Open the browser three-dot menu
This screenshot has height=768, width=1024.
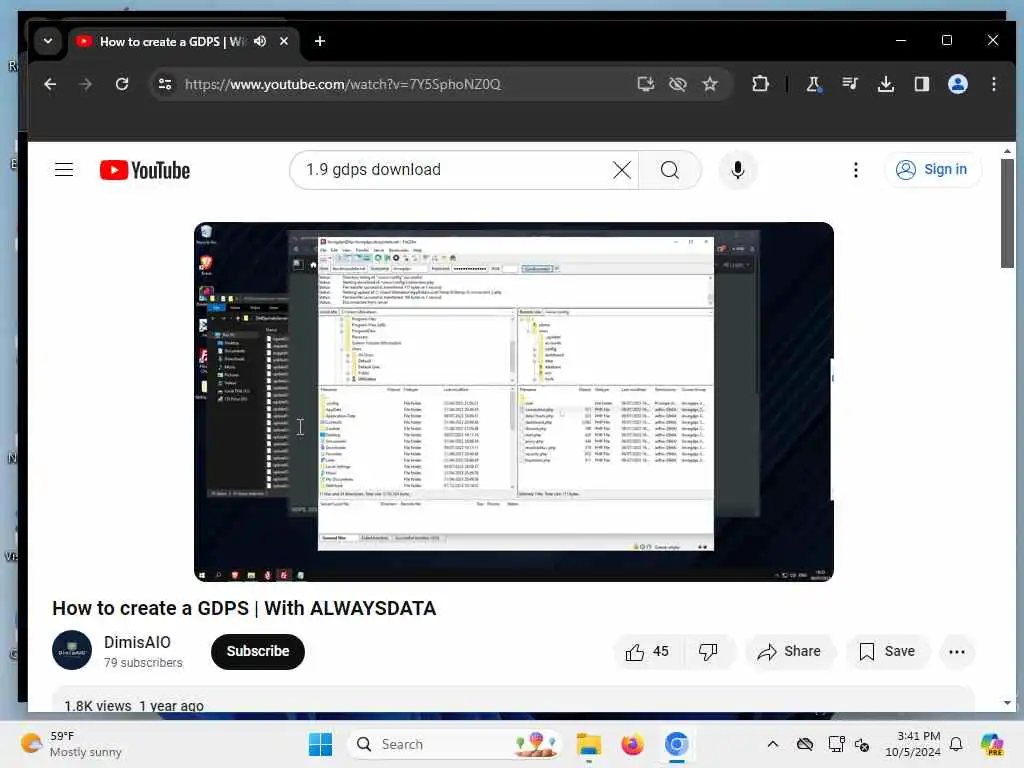(994, 84)
